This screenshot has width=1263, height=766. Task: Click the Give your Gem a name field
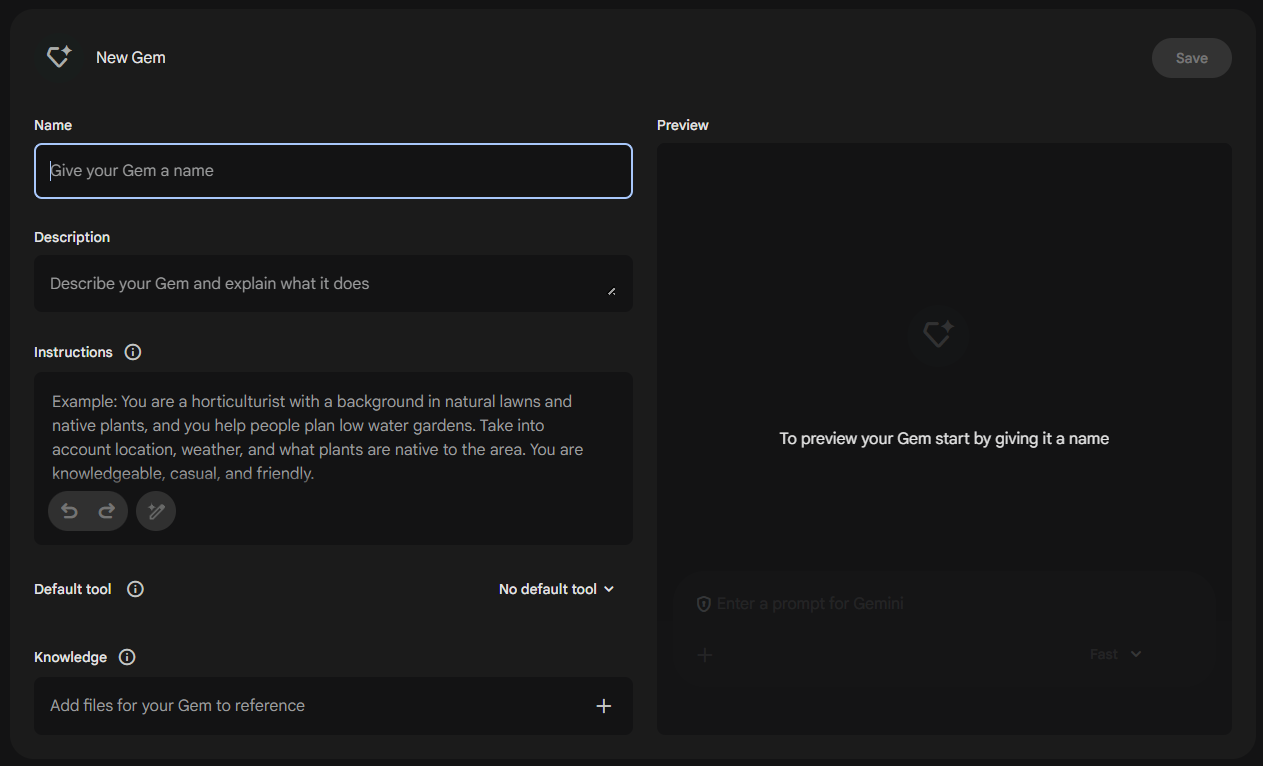(333, 171)
